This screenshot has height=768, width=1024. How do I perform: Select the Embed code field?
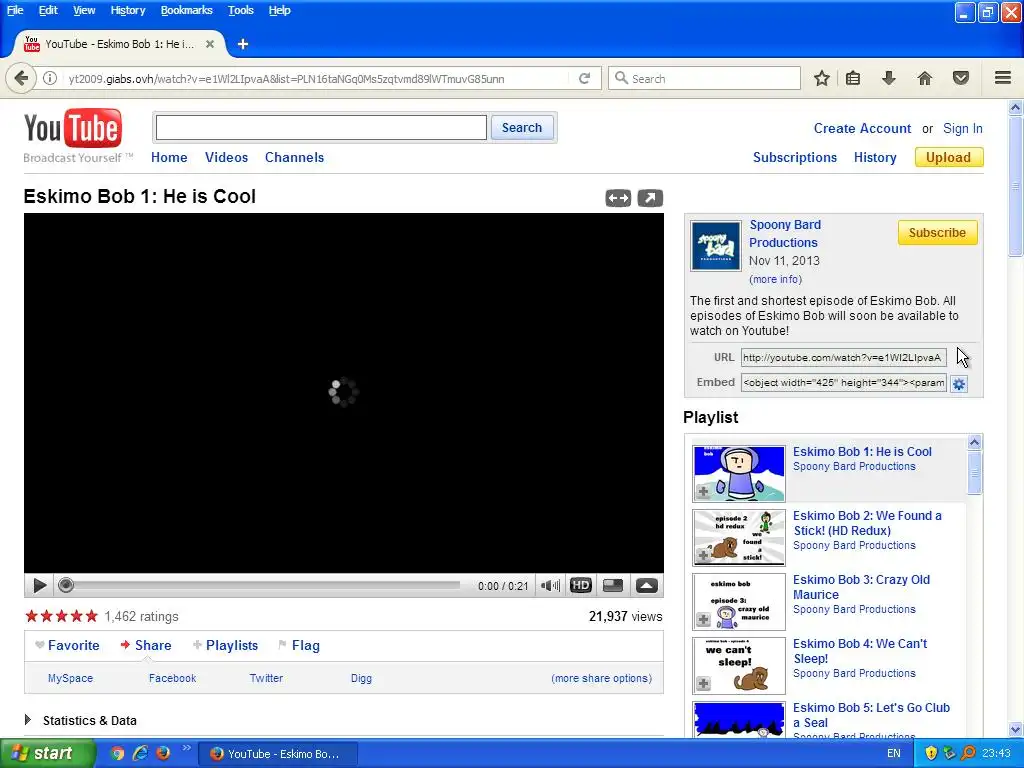(x=843, y=383)
